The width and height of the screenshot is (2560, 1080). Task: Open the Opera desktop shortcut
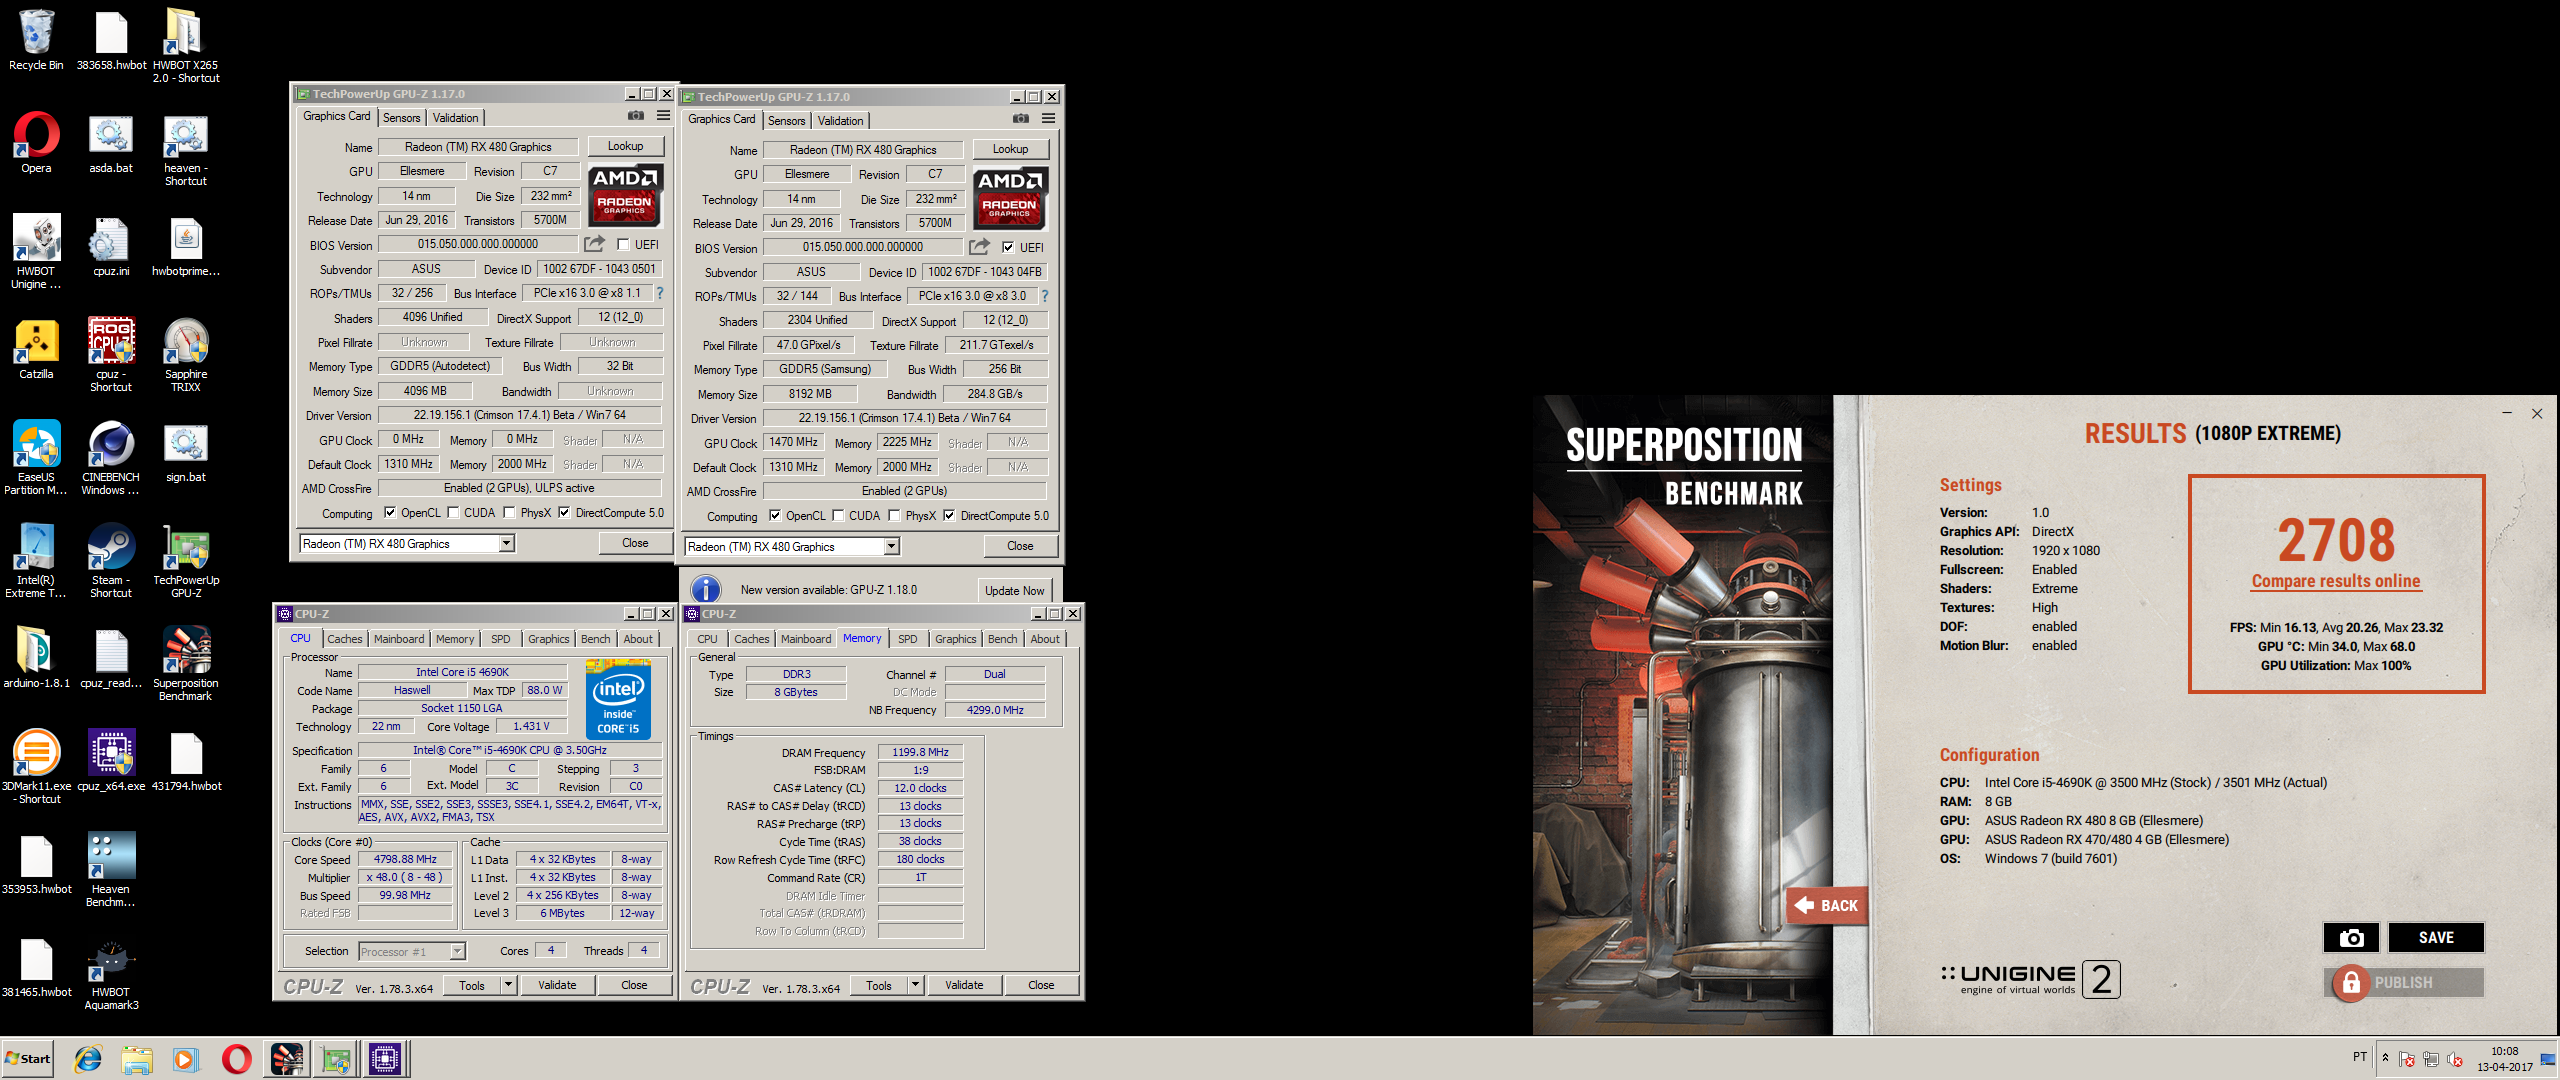[36, 143]
